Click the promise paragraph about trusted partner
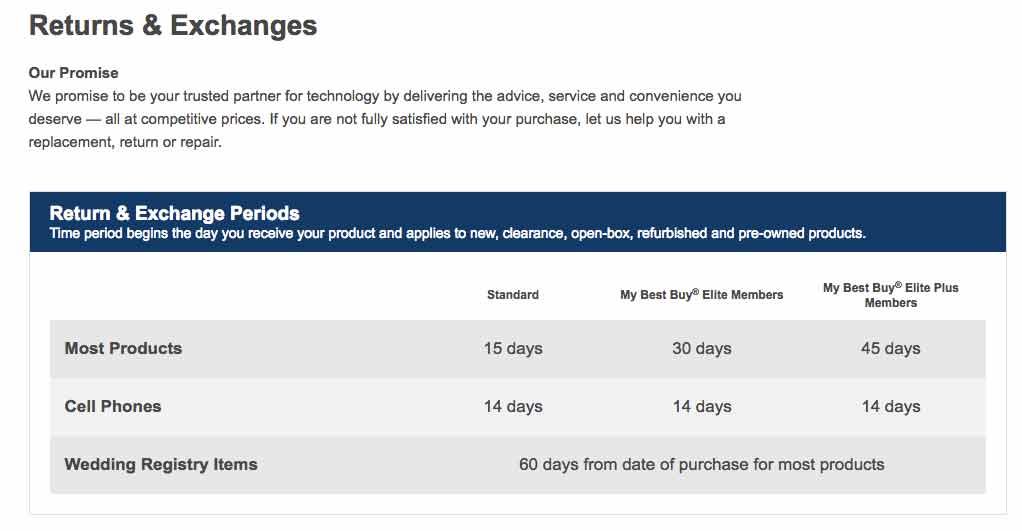Screen dimensions: 1022x531 [385, 119]
